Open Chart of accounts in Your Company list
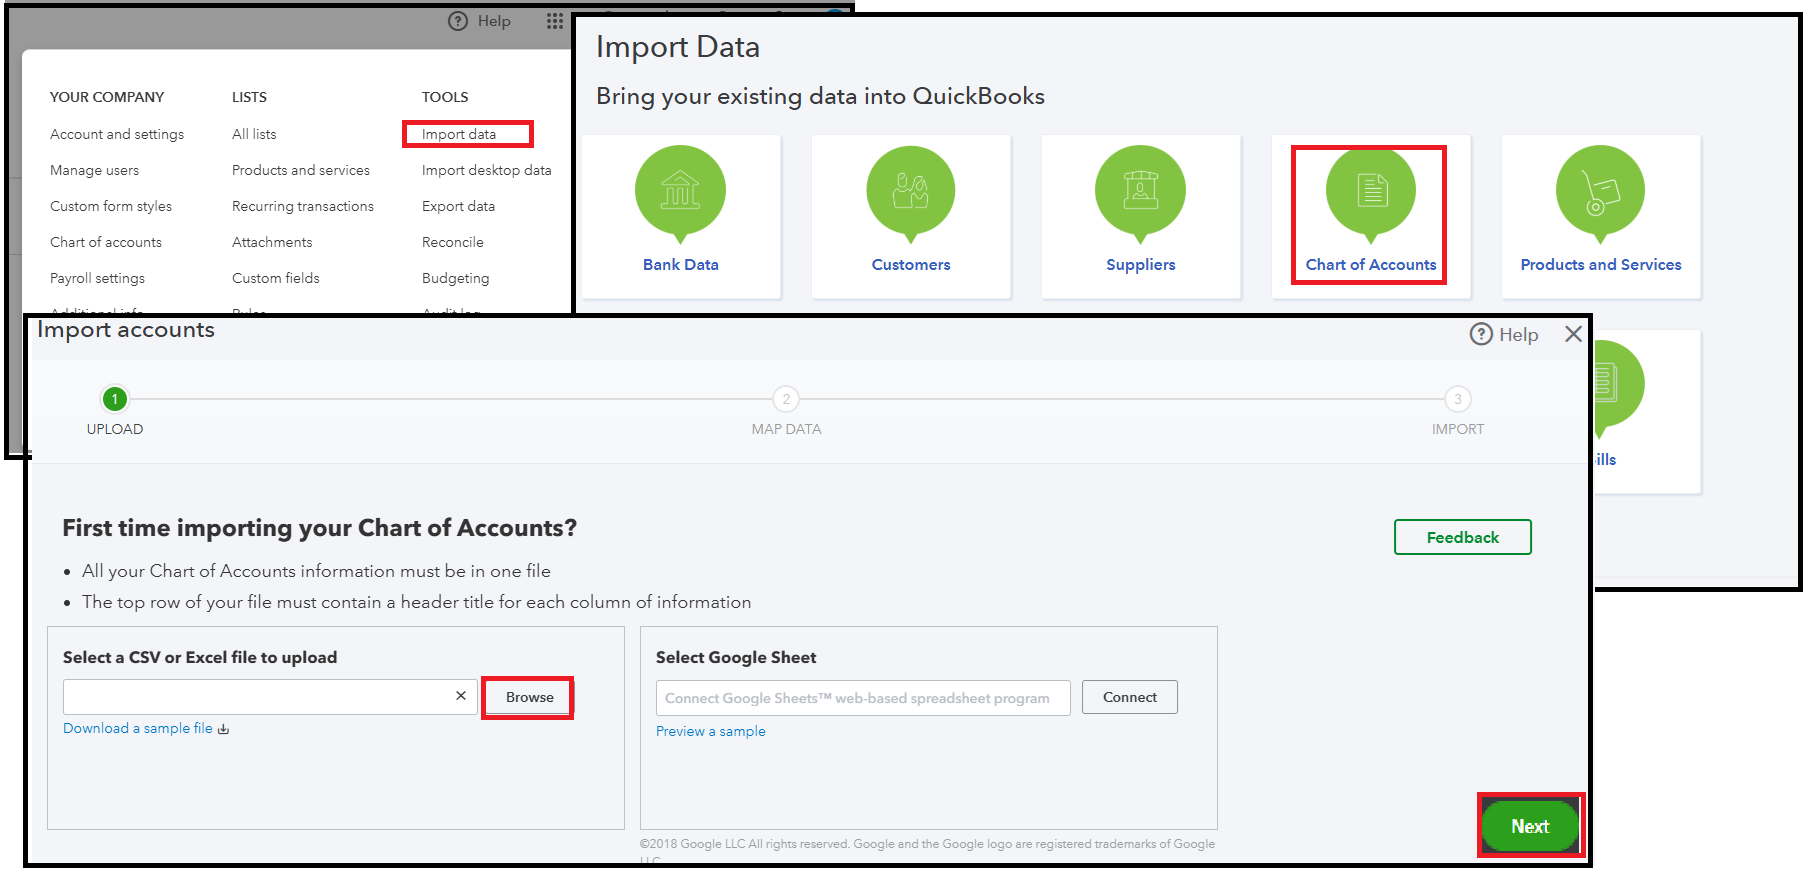Image resolution: width=1809 pixels, height=871 pixels. [106, 242]
